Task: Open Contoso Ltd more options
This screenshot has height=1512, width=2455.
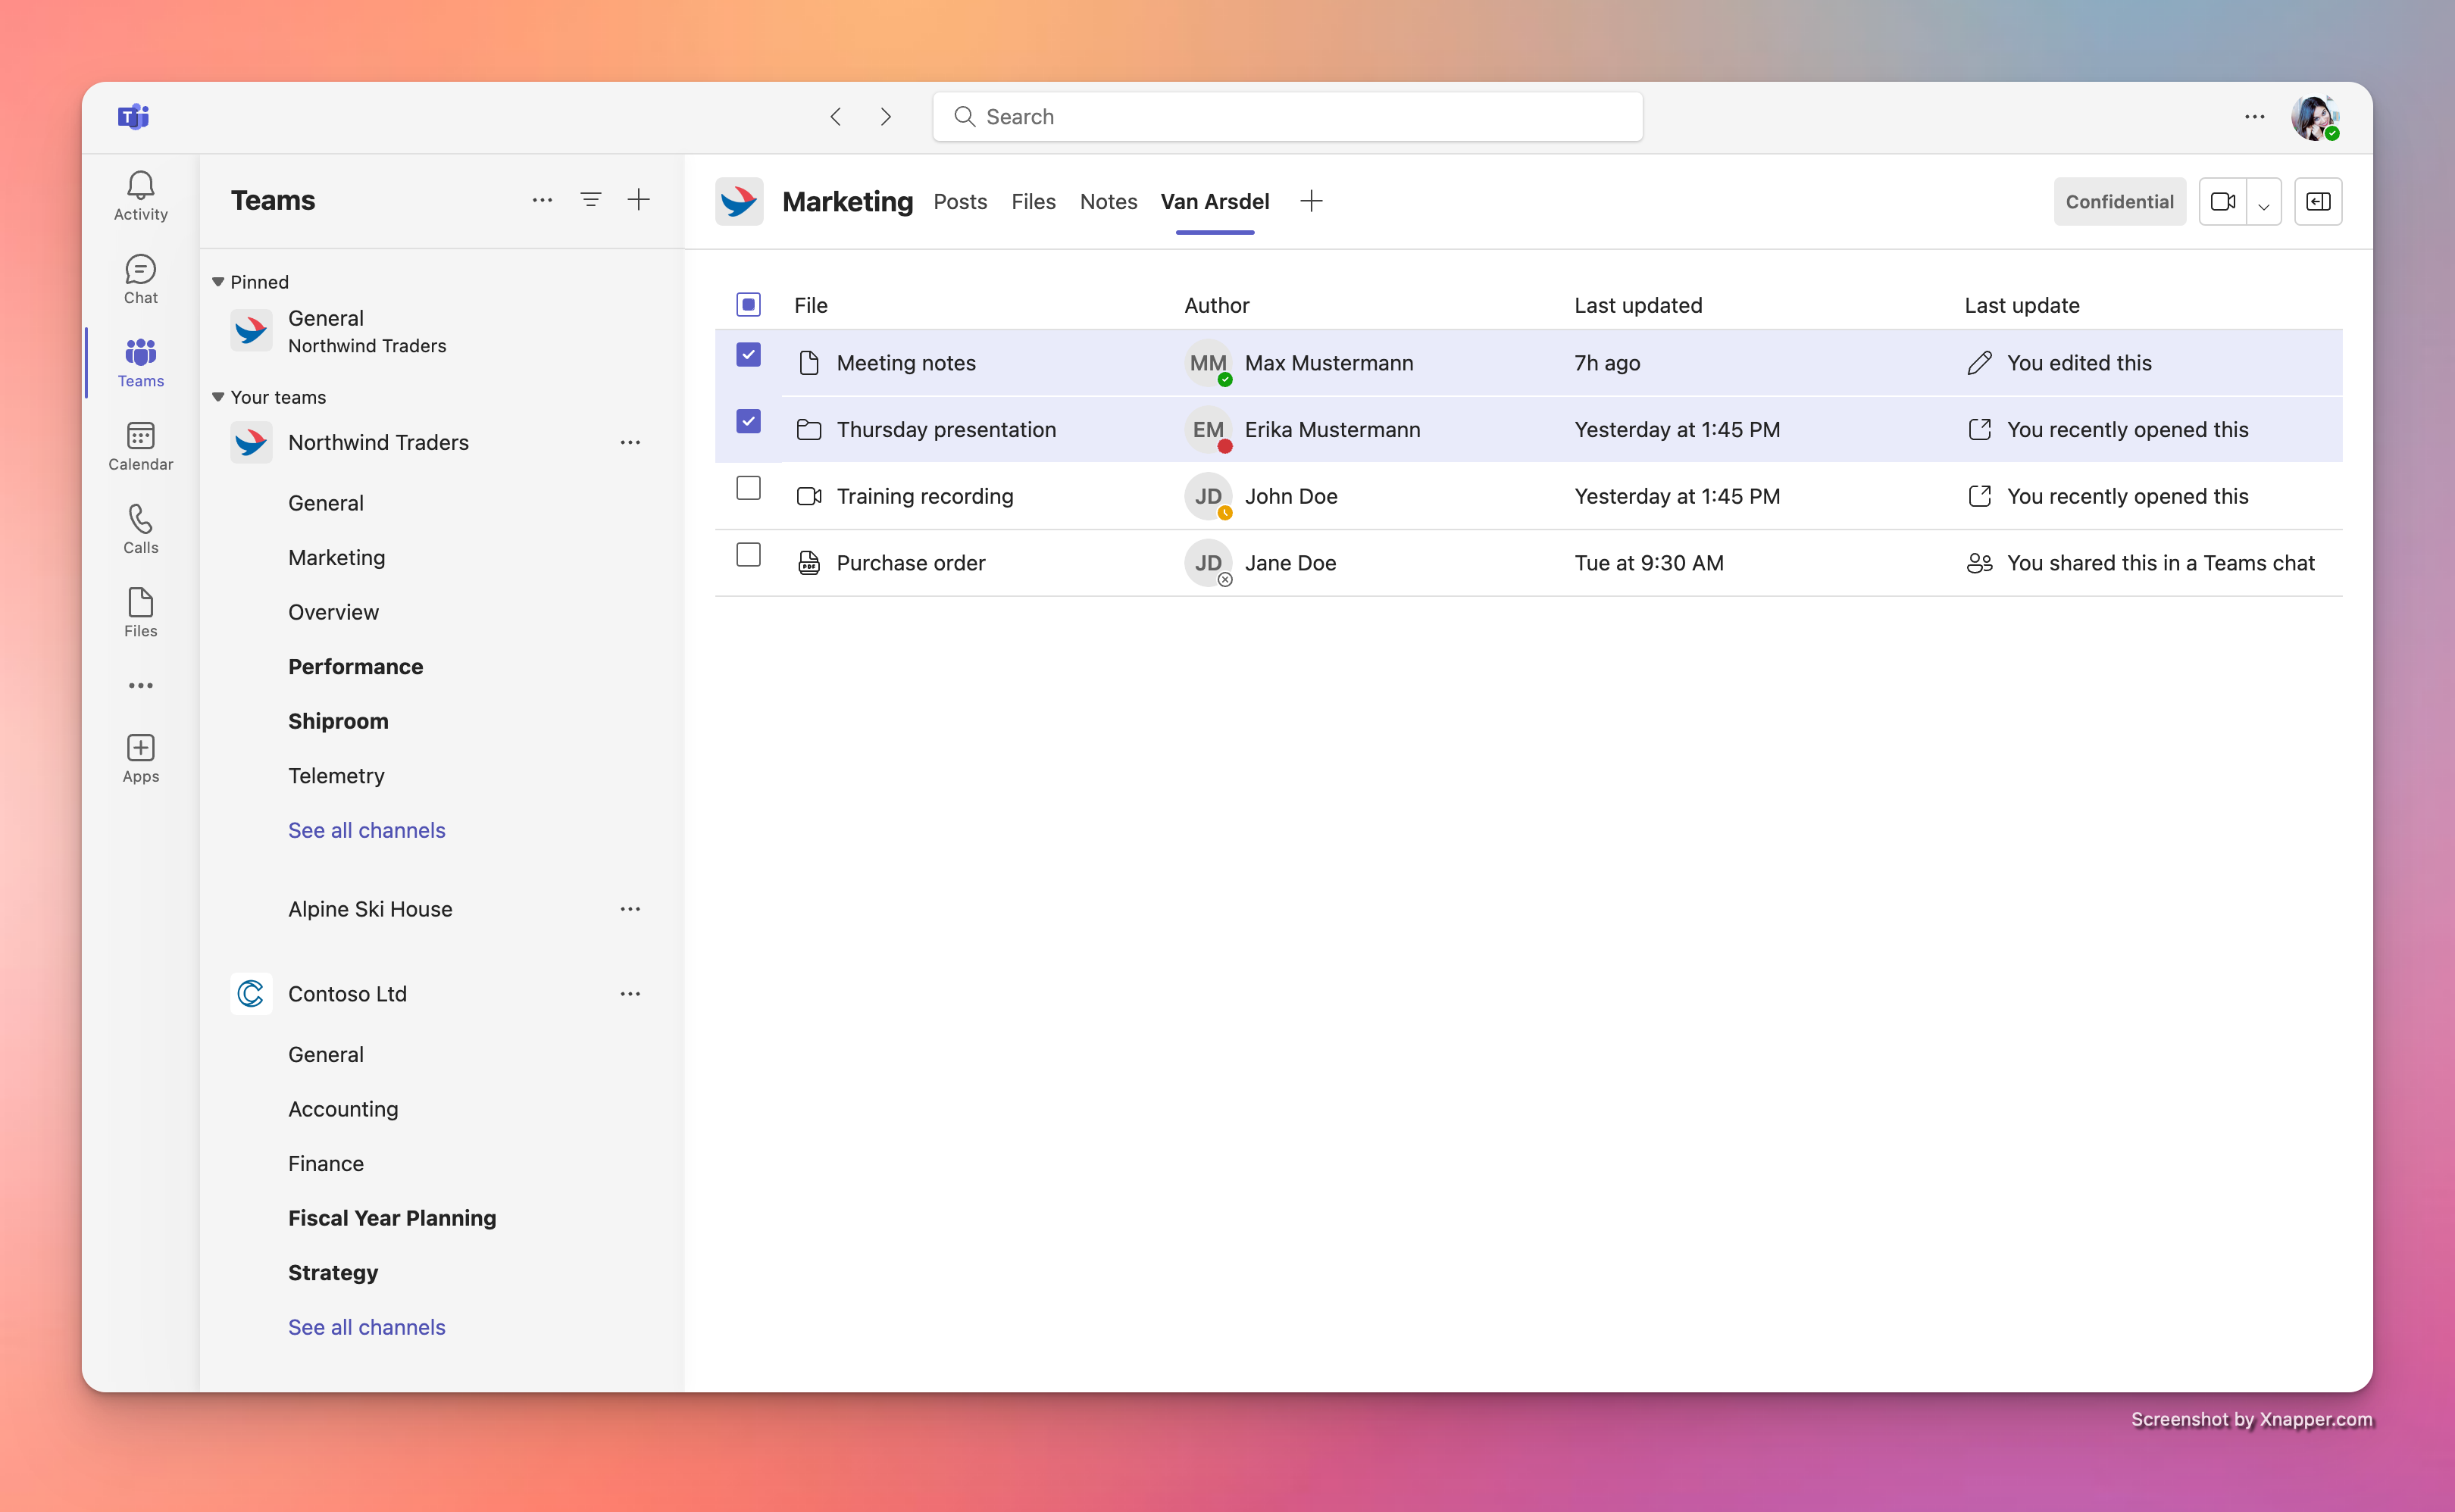Action: [x=630, y=994]
